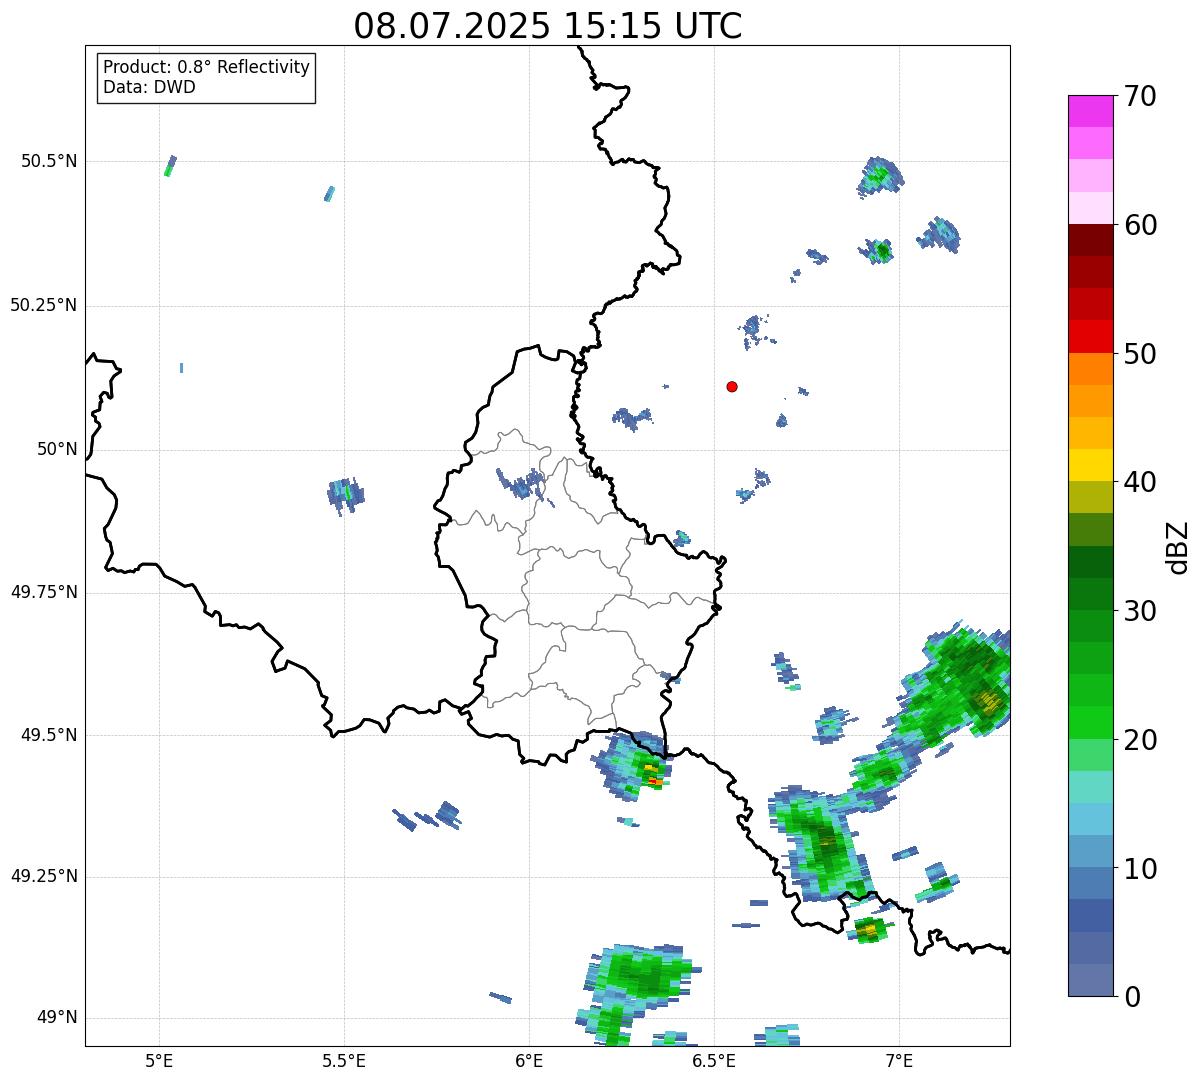Click the longitude label "6.5°E"
1202x1081 pixels.
714,1061
